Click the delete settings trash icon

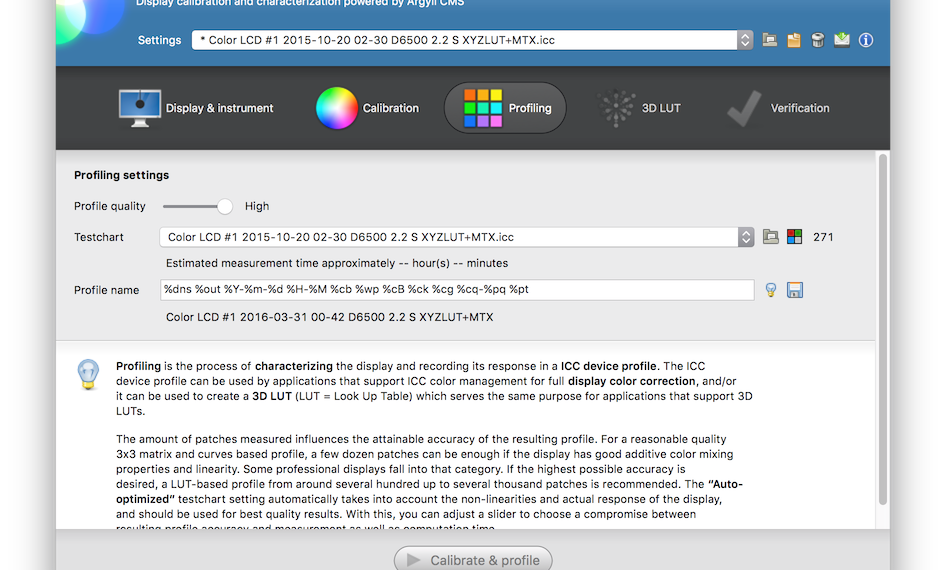point(817,40)
